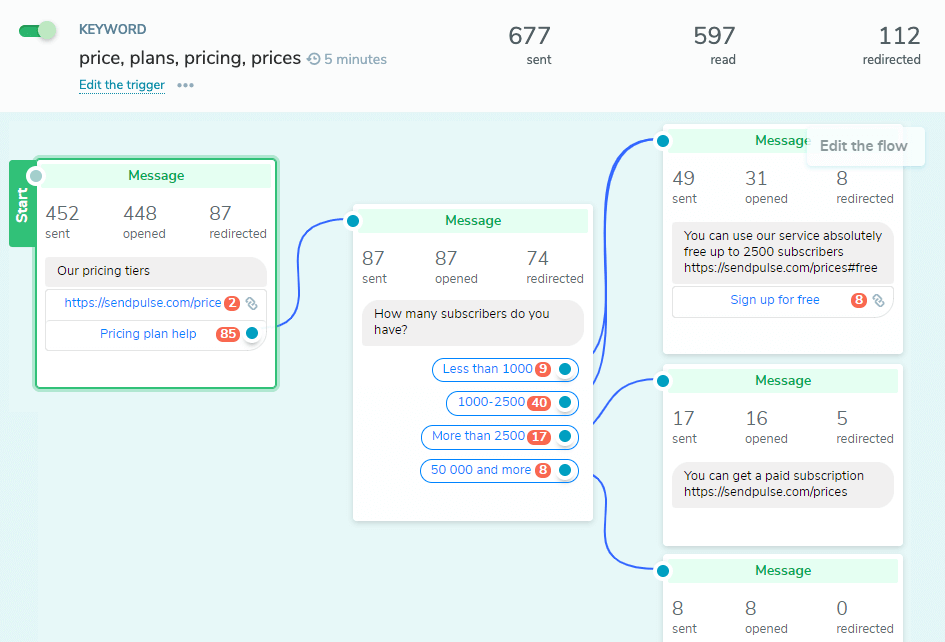The image size is (945, 642).
Task: Open the Sign up for free button
Action: coord(774,300)
